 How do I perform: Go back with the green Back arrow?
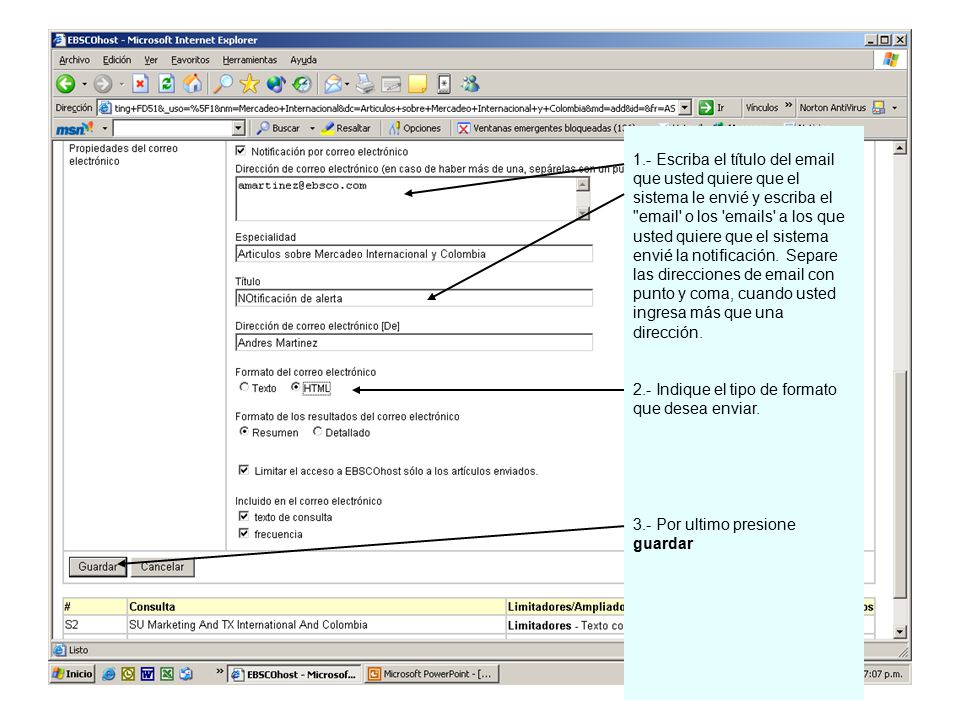[x=66, y=84]
